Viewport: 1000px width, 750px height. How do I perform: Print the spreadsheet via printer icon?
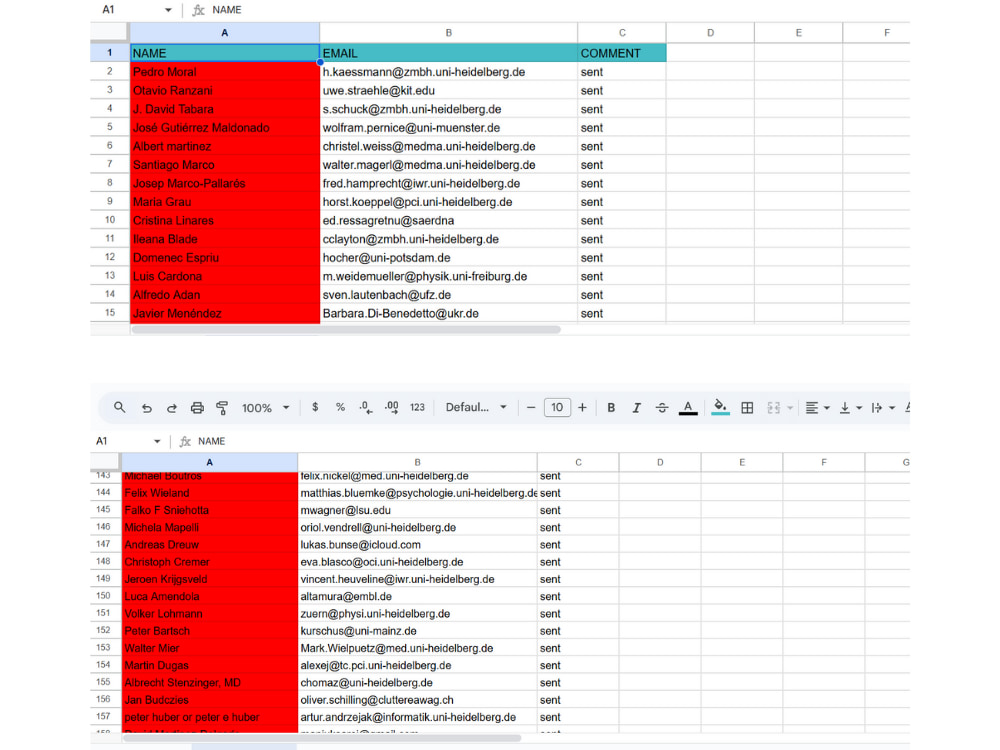(x=197, y=408)
